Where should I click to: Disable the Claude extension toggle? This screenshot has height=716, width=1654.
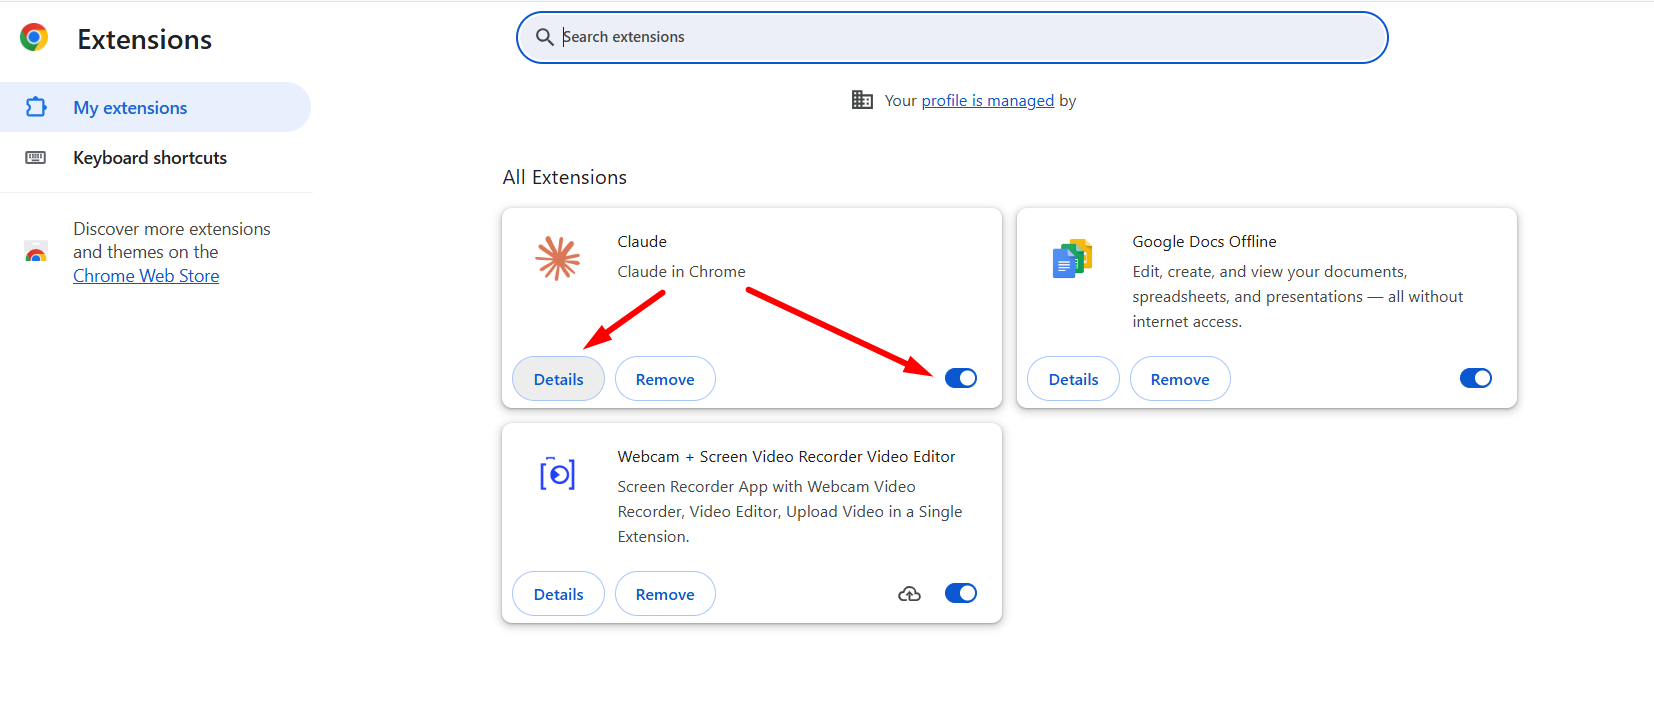tap(961, 378)
